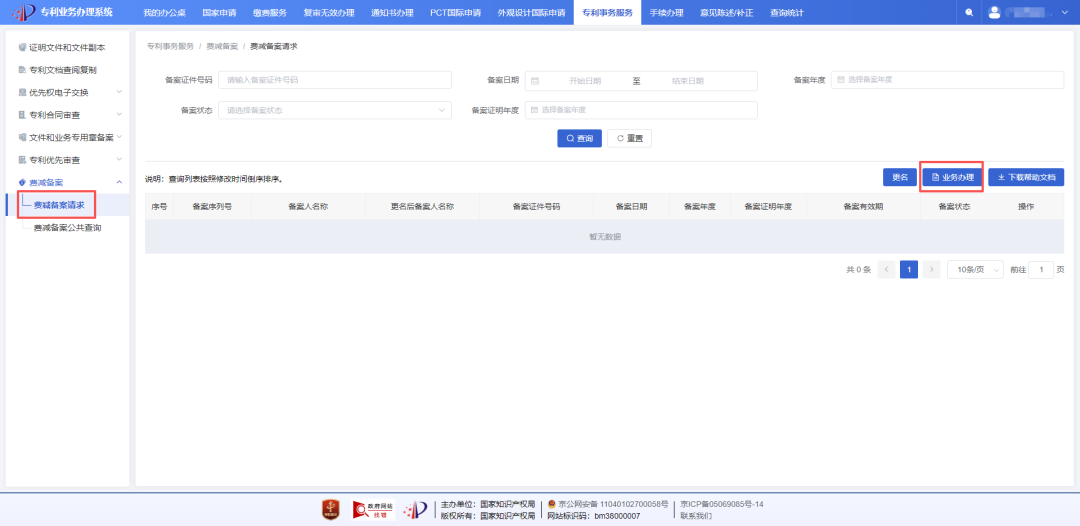
Task: Click the 党政机关 badge icon in footer
Action: click(331, 510)
